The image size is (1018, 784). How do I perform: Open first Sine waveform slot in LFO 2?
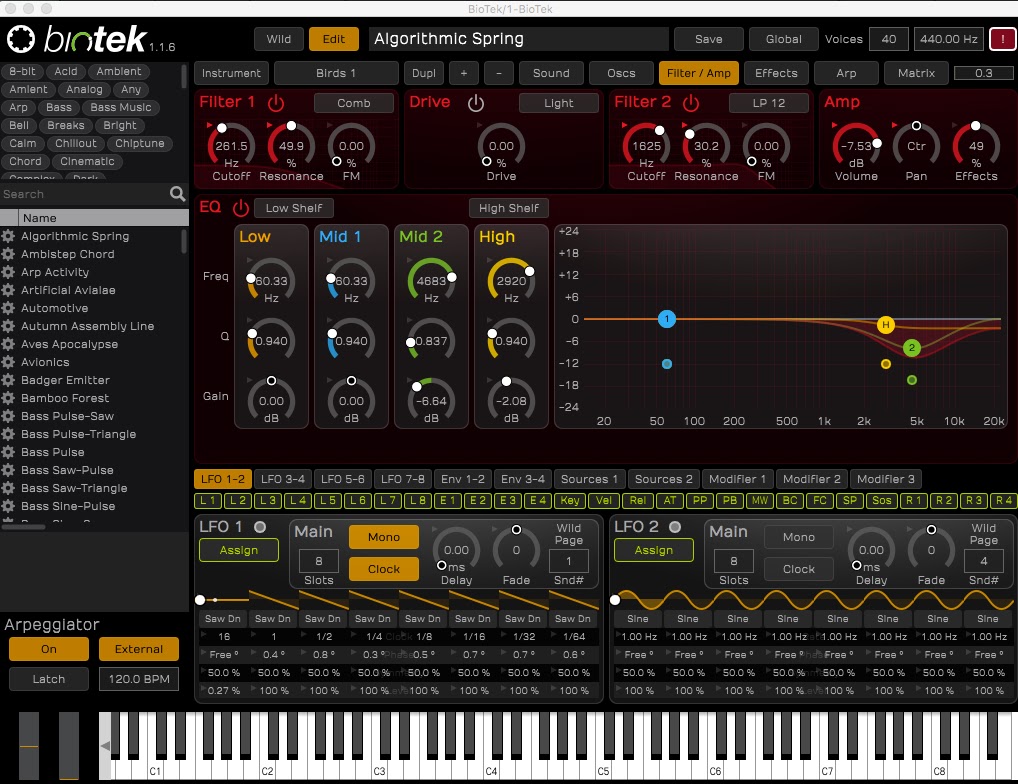[x=638, y=619]
